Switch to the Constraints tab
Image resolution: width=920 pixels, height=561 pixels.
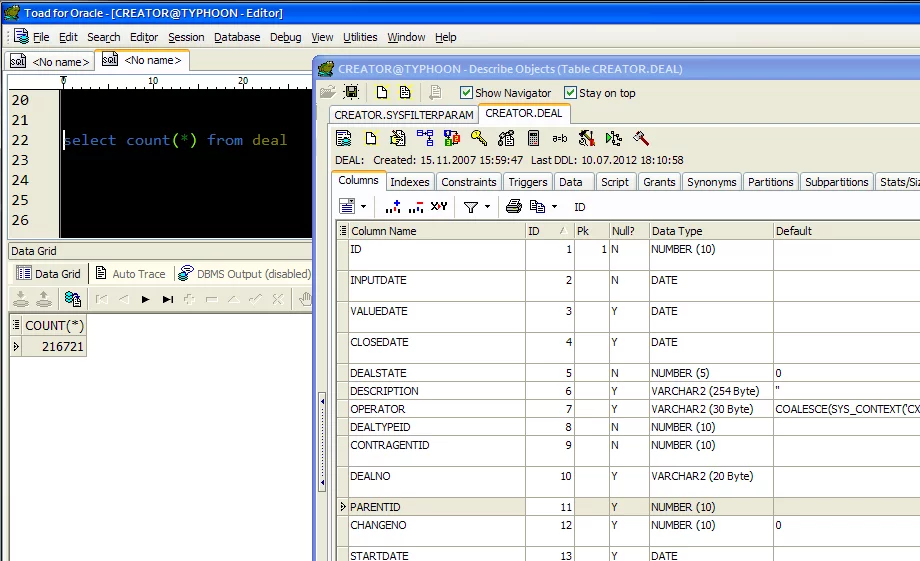(469, 182)
